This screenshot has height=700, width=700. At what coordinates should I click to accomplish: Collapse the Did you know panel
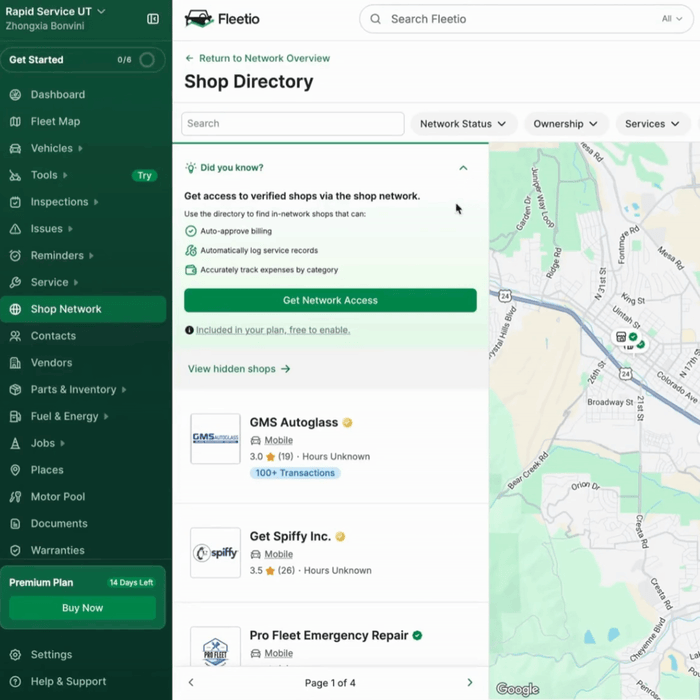click(x=463, y=168)
